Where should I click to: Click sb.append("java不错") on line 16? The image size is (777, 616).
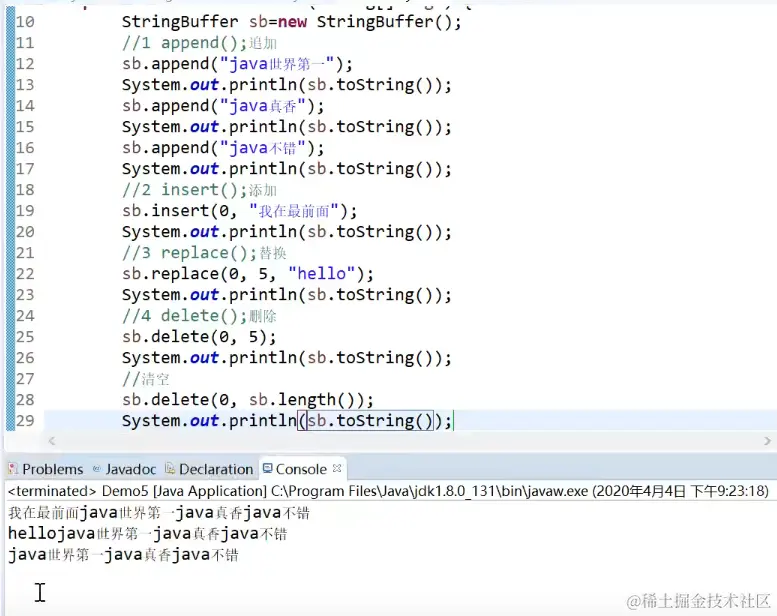(222, 148)
